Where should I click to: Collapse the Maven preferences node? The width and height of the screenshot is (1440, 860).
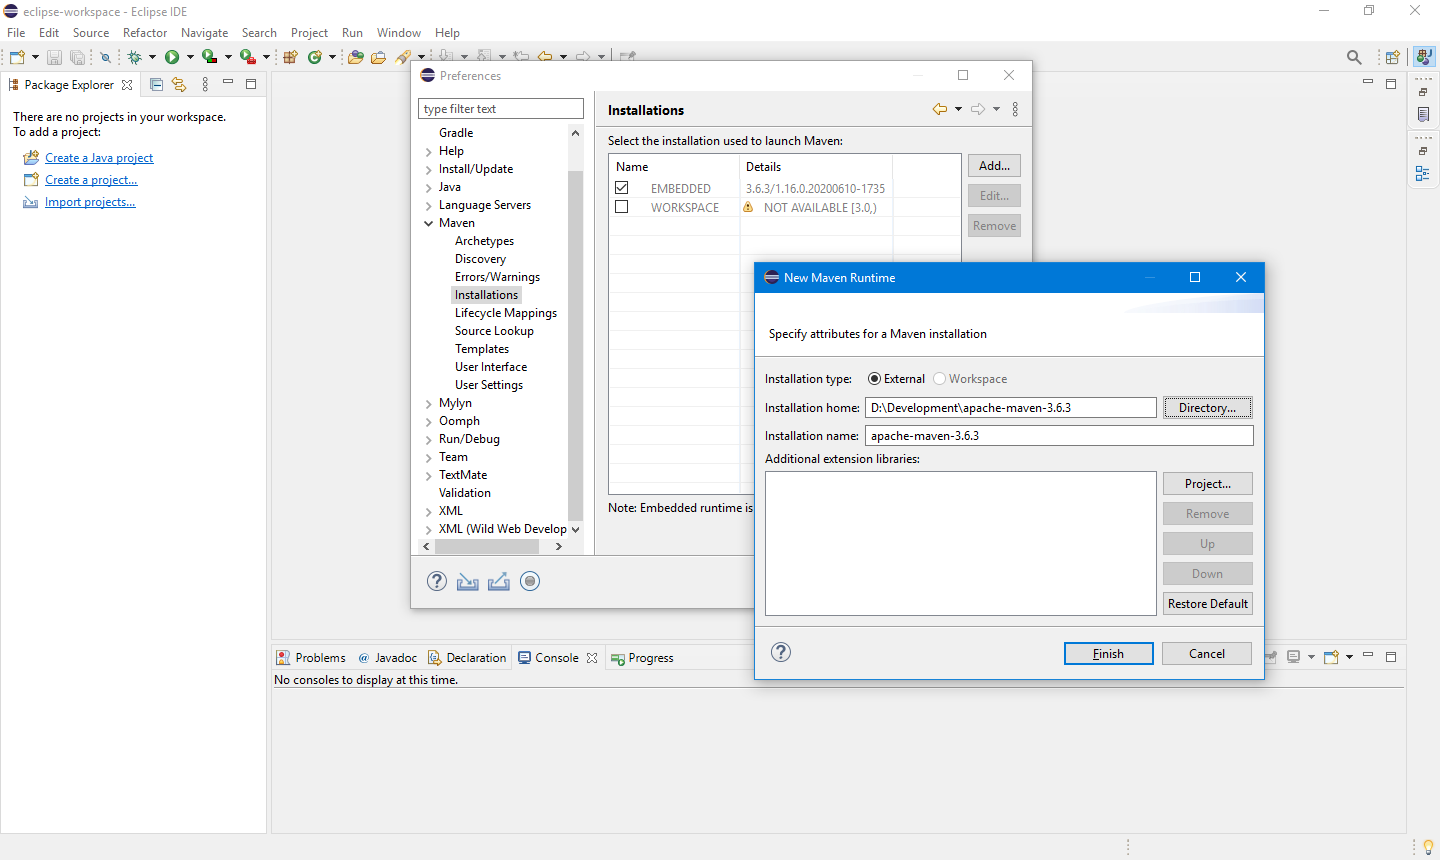429,223
